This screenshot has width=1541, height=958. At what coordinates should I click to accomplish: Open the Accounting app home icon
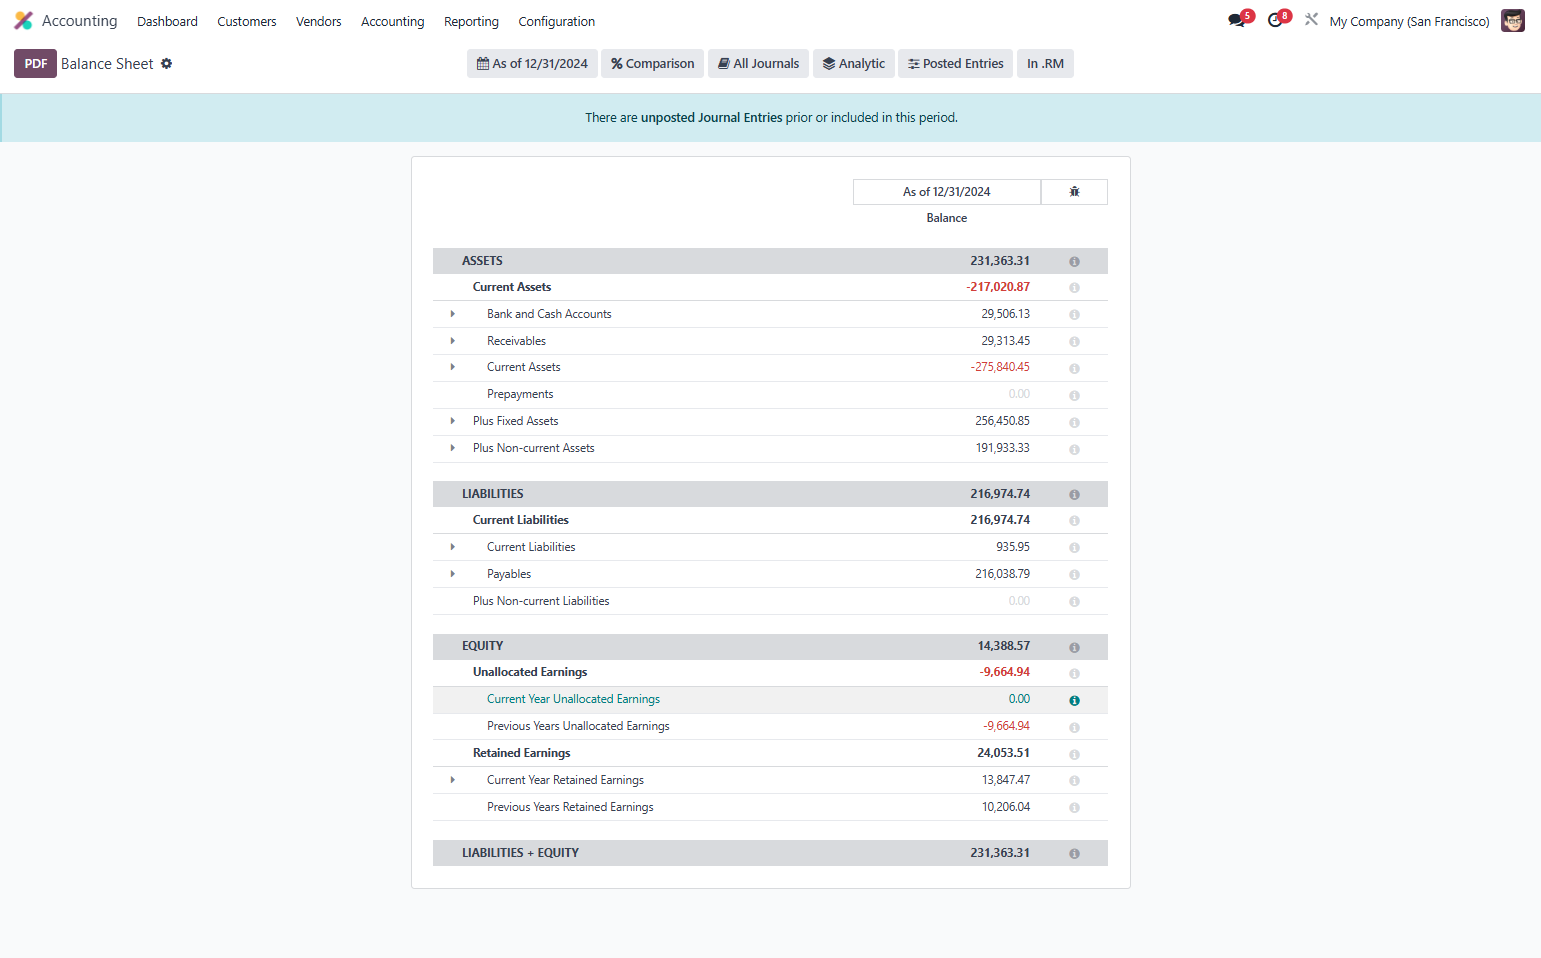23,21
